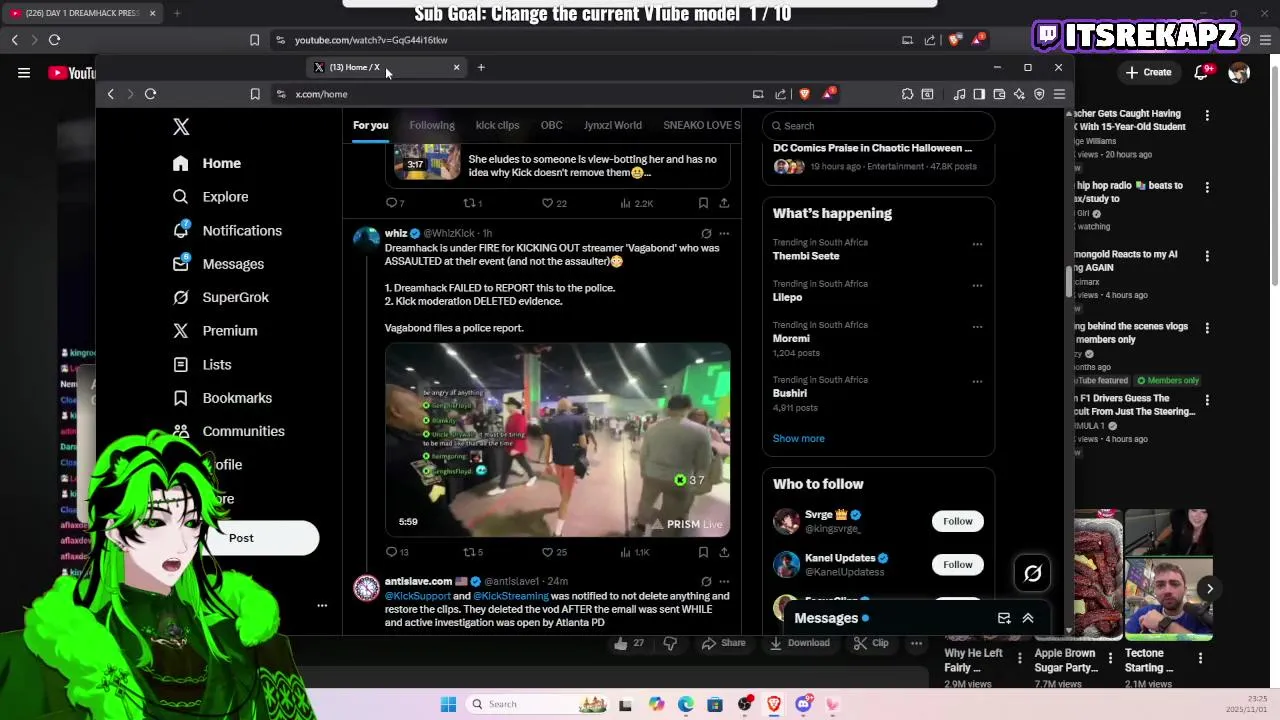Click the X search input field
The image size is (1280, 720).
879,126
